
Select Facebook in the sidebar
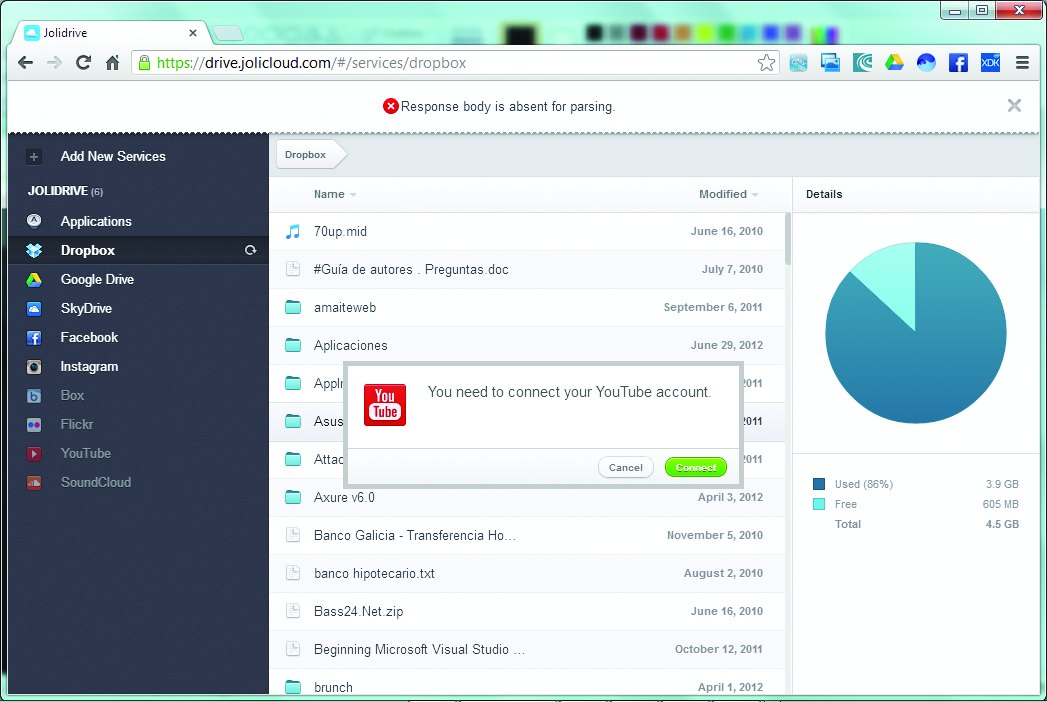click(x=138, y=337)
